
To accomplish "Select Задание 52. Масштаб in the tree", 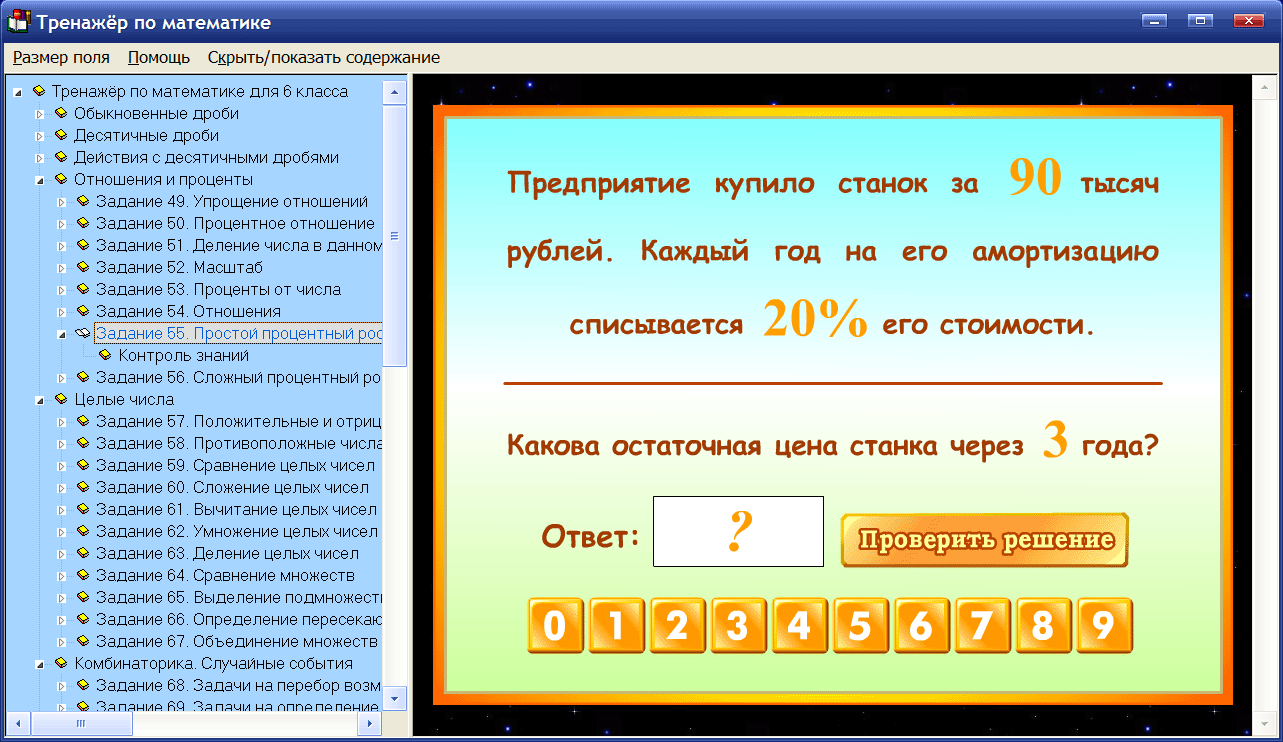I will 173,267.
